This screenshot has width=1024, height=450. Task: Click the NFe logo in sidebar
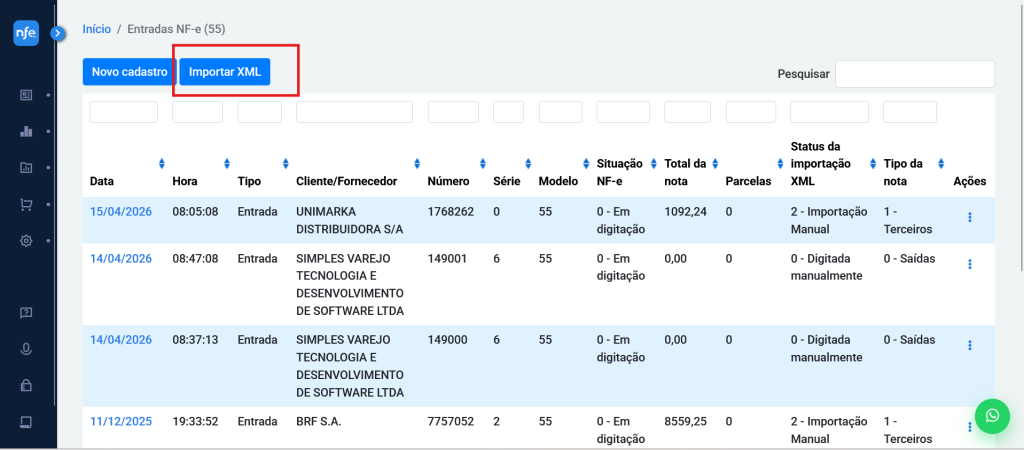pos(25,33)
